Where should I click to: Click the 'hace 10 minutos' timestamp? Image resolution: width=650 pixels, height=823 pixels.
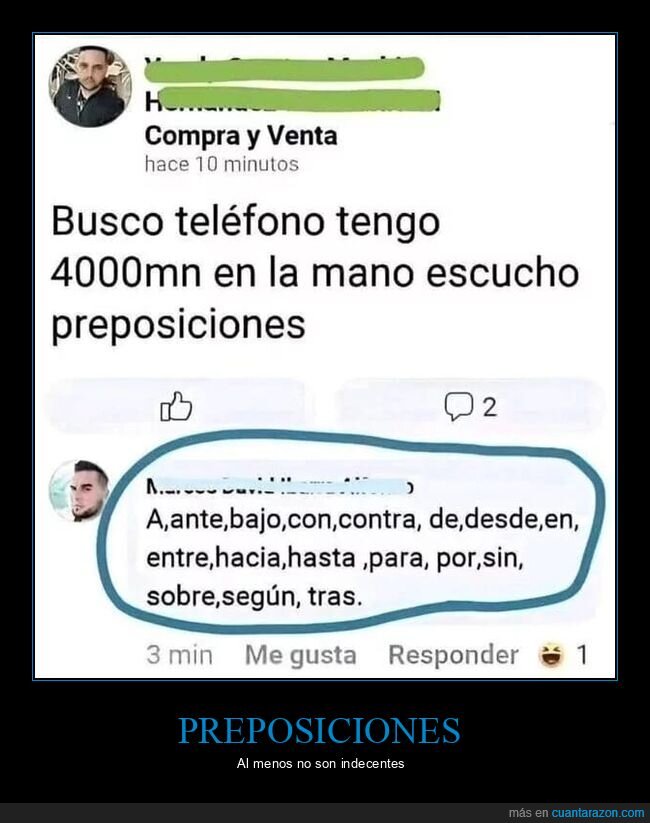click(x=222, y=164)
